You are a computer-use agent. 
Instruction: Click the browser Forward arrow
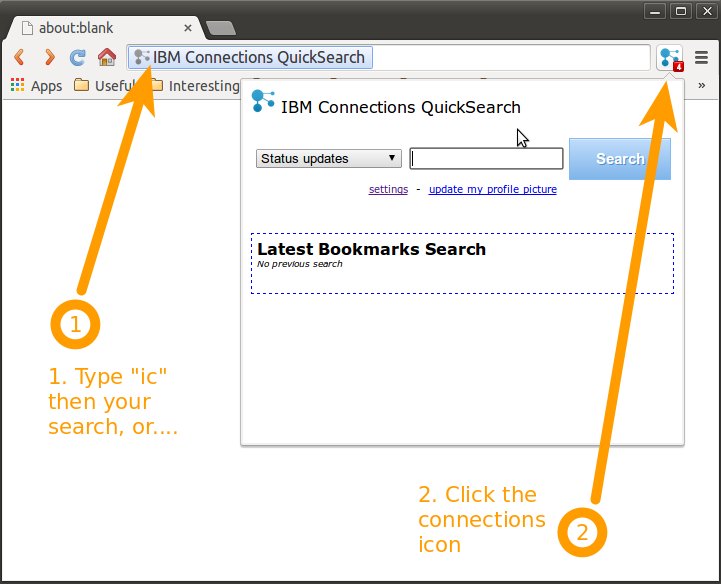tap(48, 57)
